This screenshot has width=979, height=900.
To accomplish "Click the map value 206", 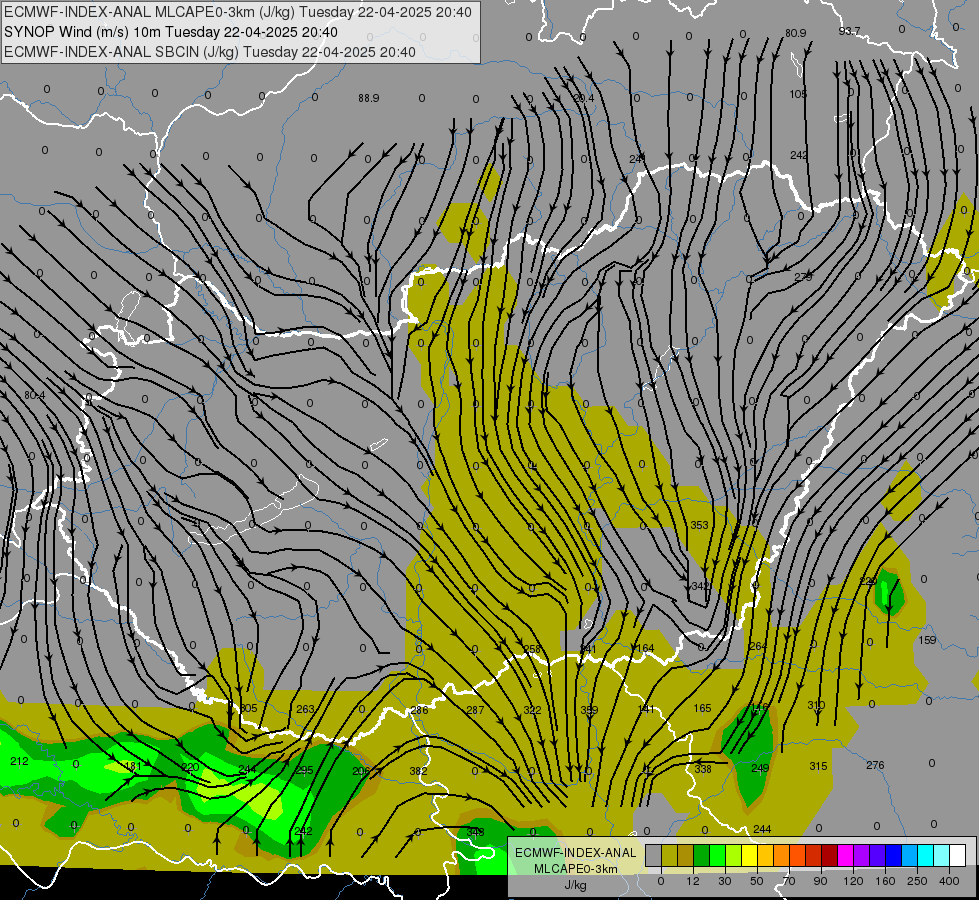I will click(361, 771).
